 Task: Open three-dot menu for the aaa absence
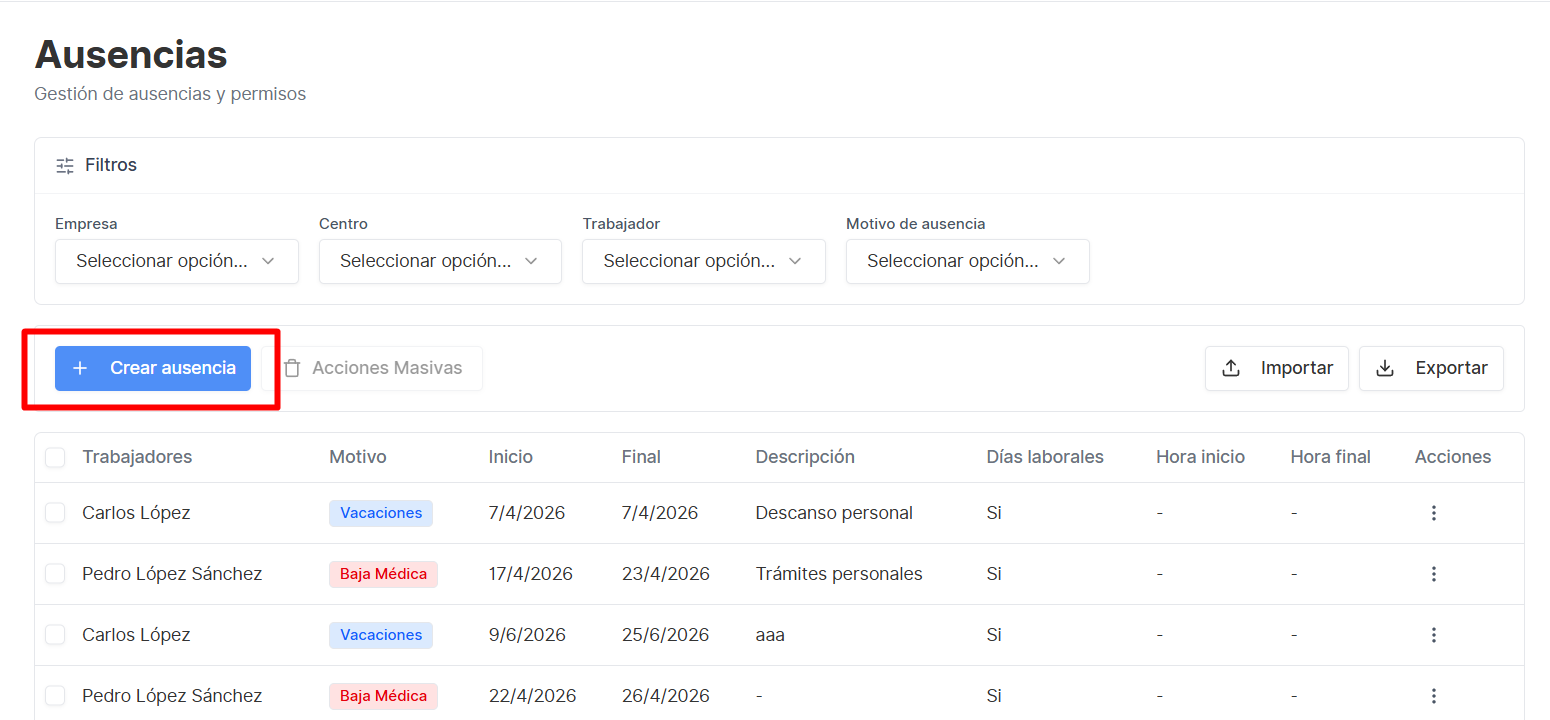tap(1433, 635)
